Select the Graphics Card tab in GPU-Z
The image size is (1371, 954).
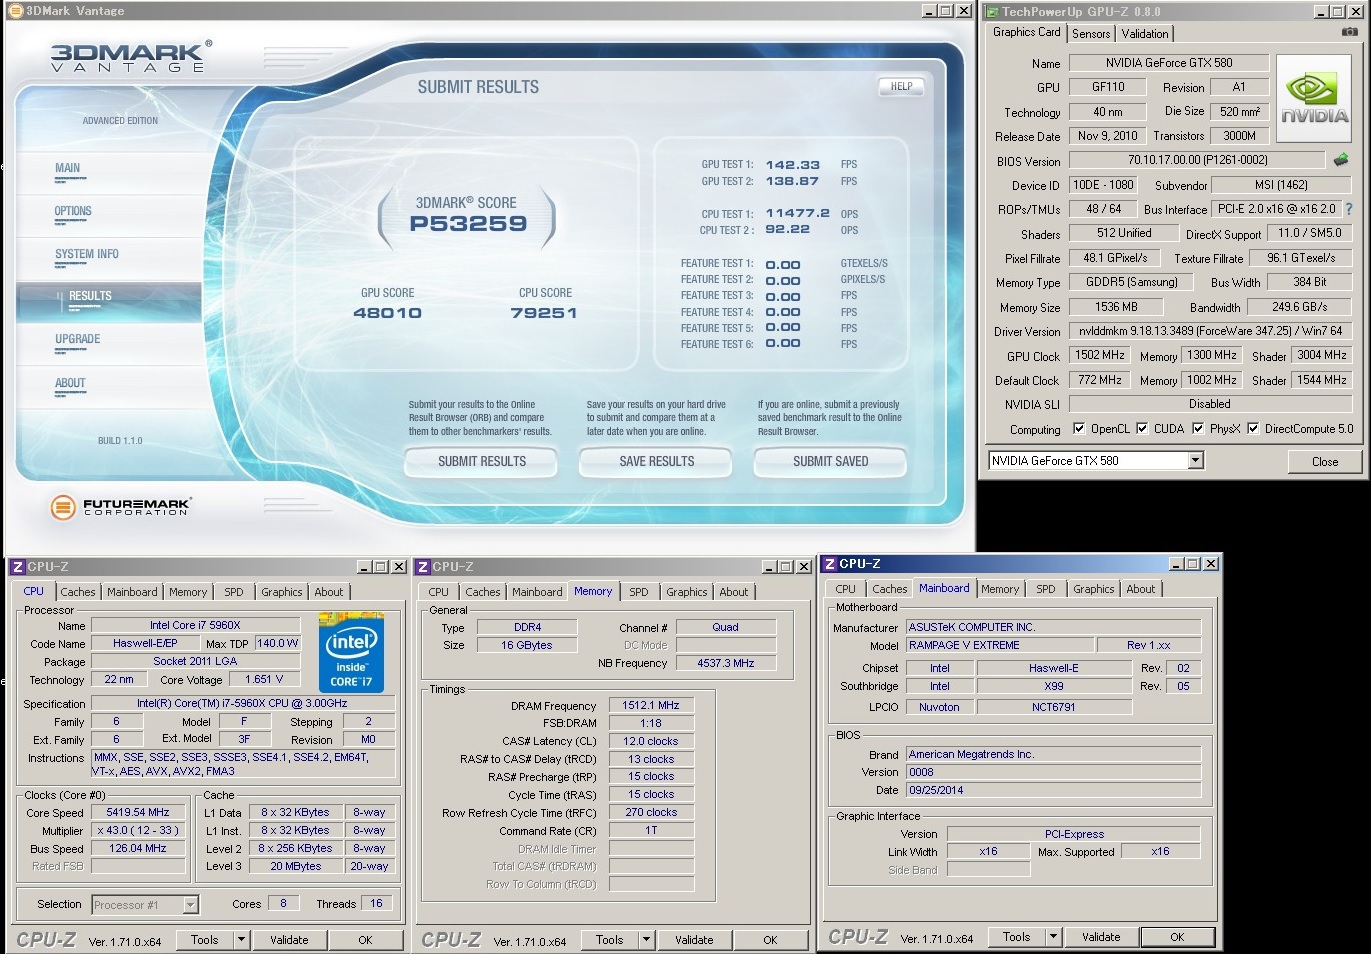[x=1026, y=32]
